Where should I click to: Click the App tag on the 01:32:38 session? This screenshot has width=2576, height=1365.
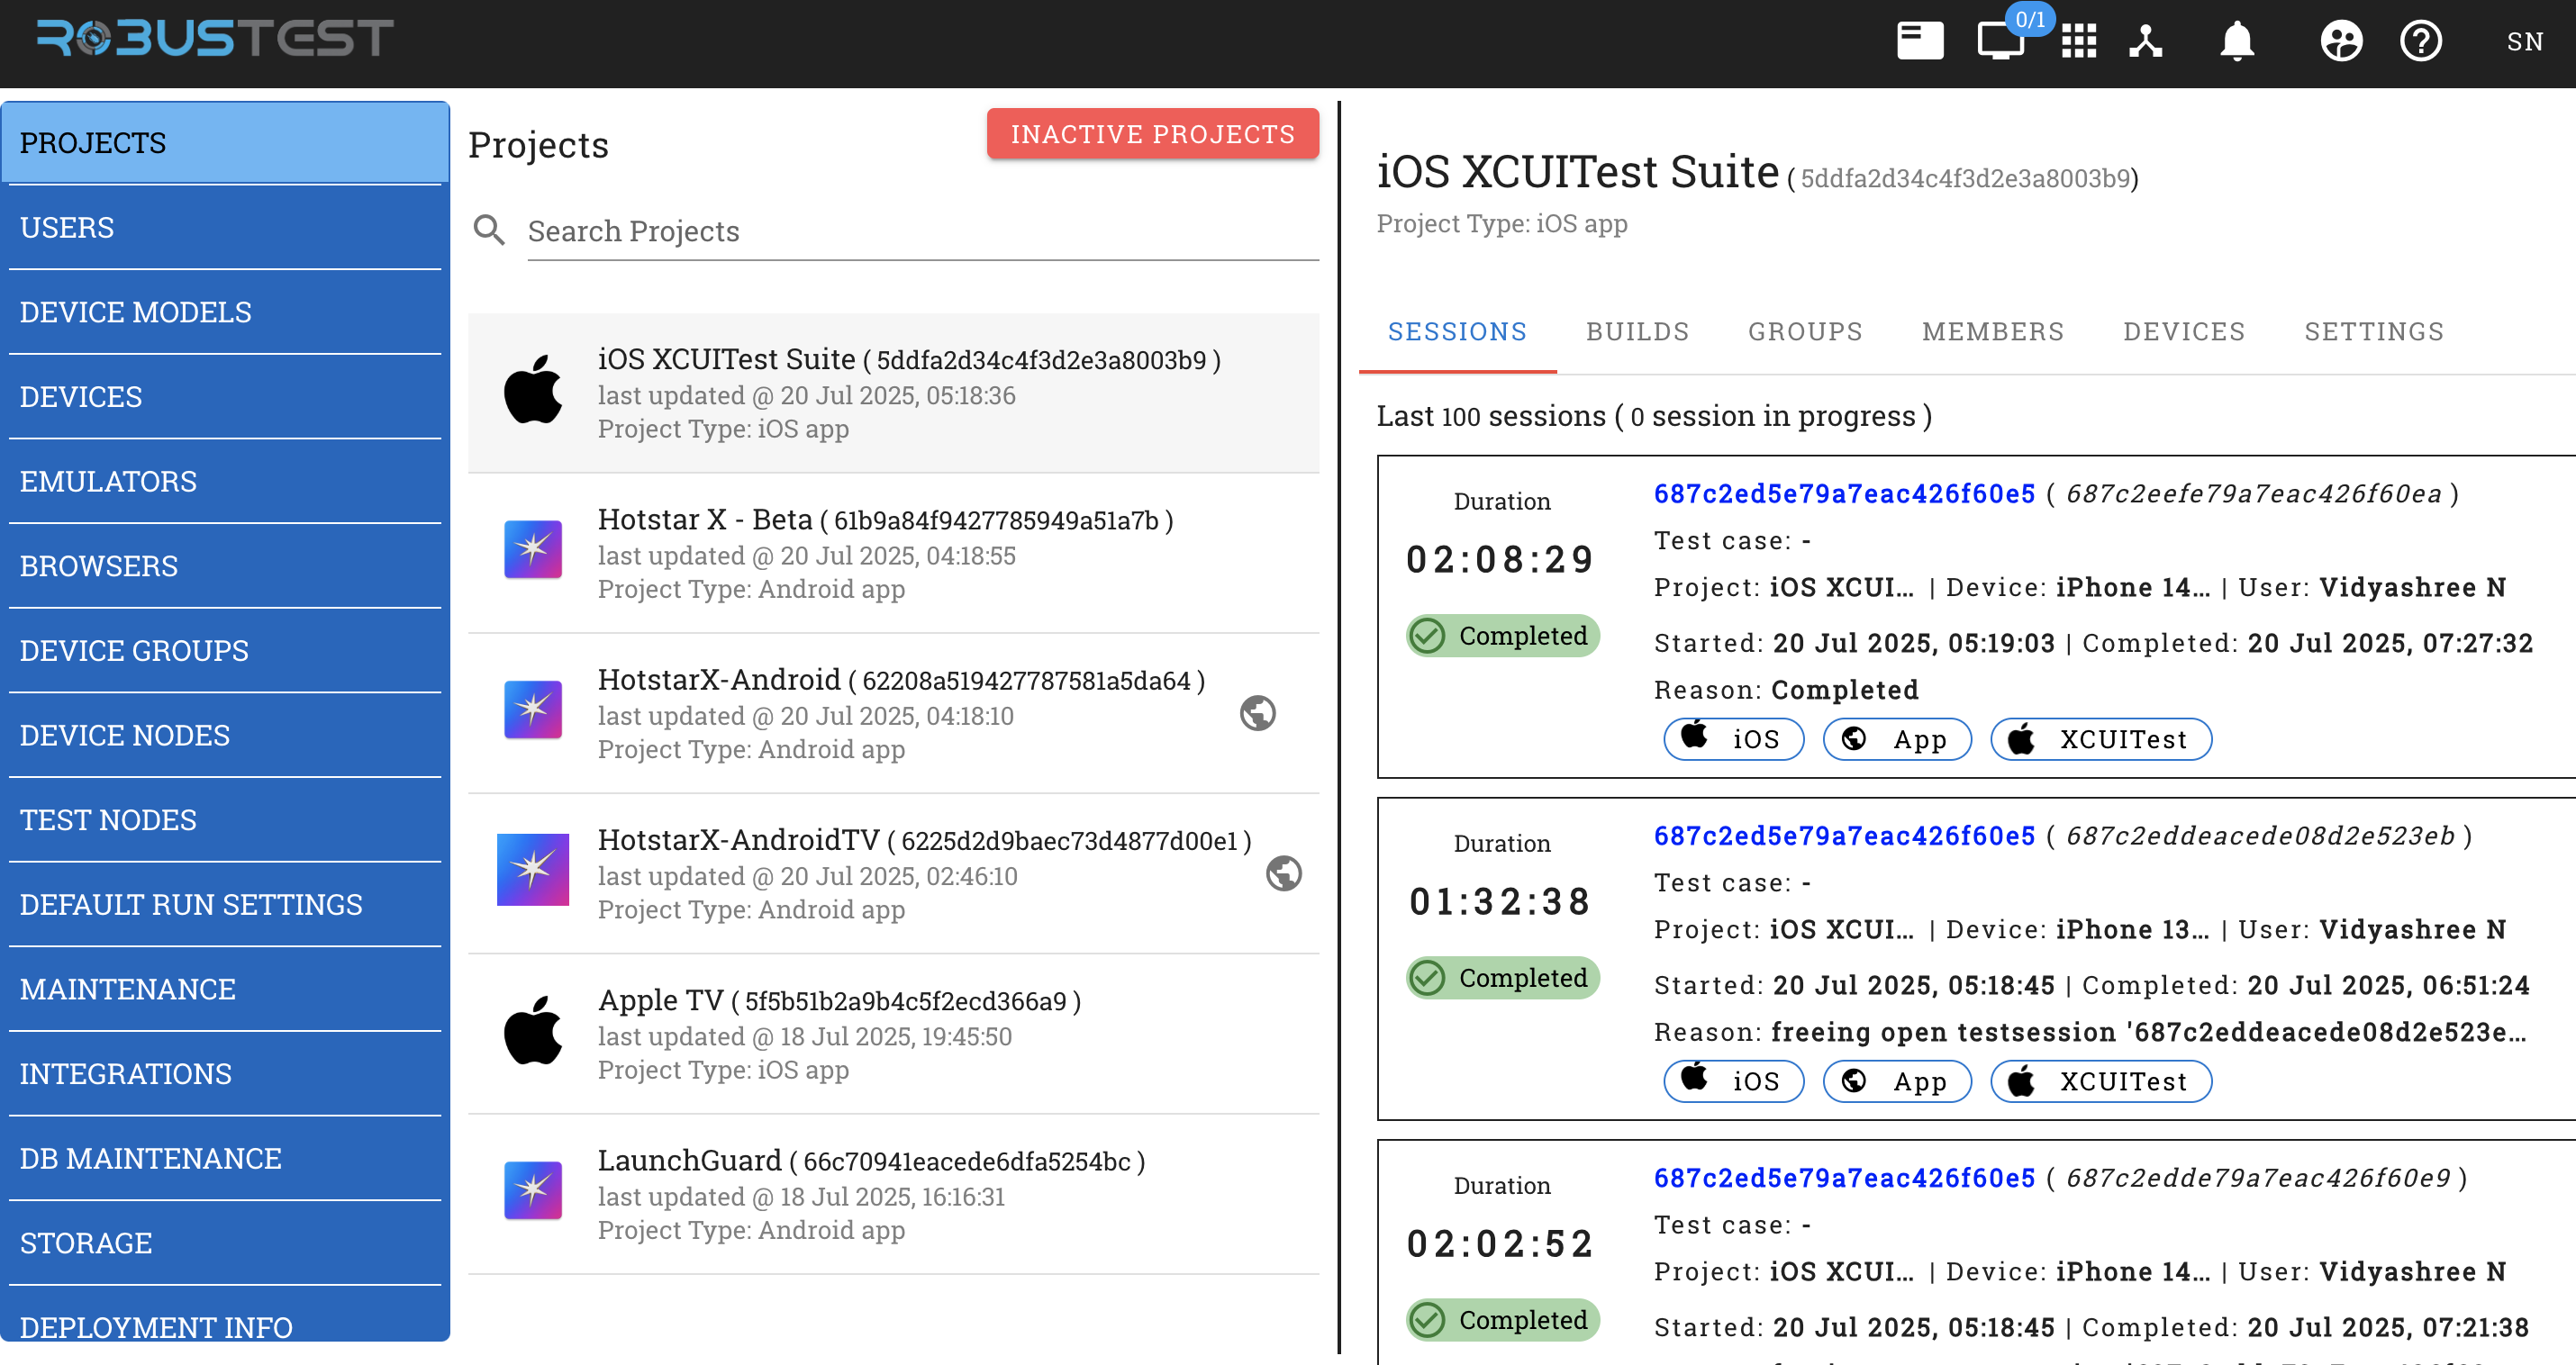[1897, 1081]
